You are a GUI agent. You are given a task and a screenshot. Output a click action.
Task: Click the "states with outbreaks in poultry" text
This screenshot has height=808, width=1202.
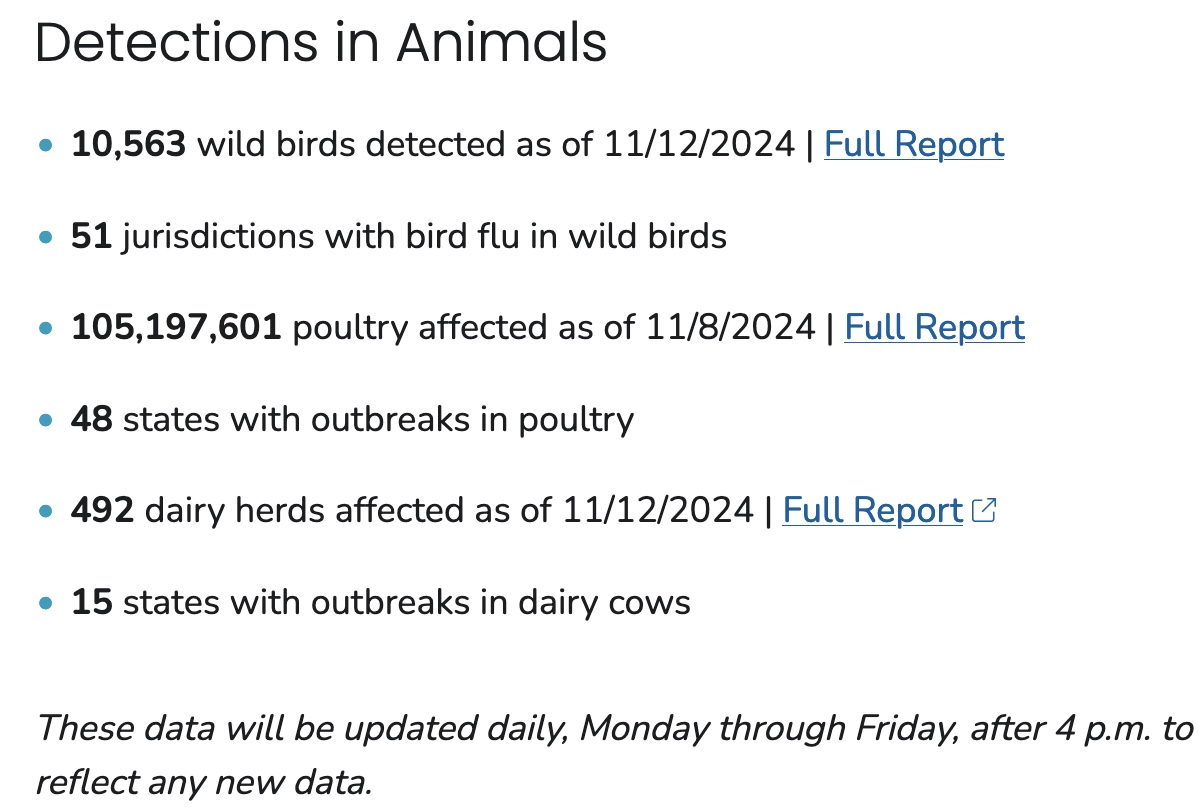378,420
